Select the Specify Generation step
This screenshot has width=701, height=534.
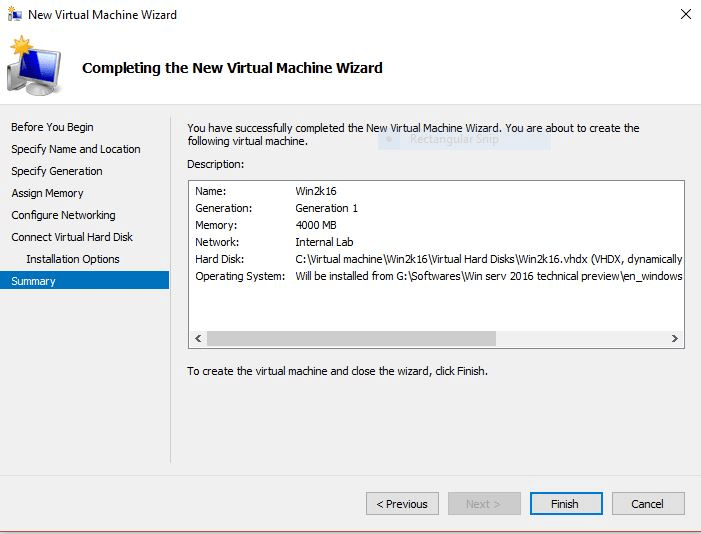tap(56, 171)
